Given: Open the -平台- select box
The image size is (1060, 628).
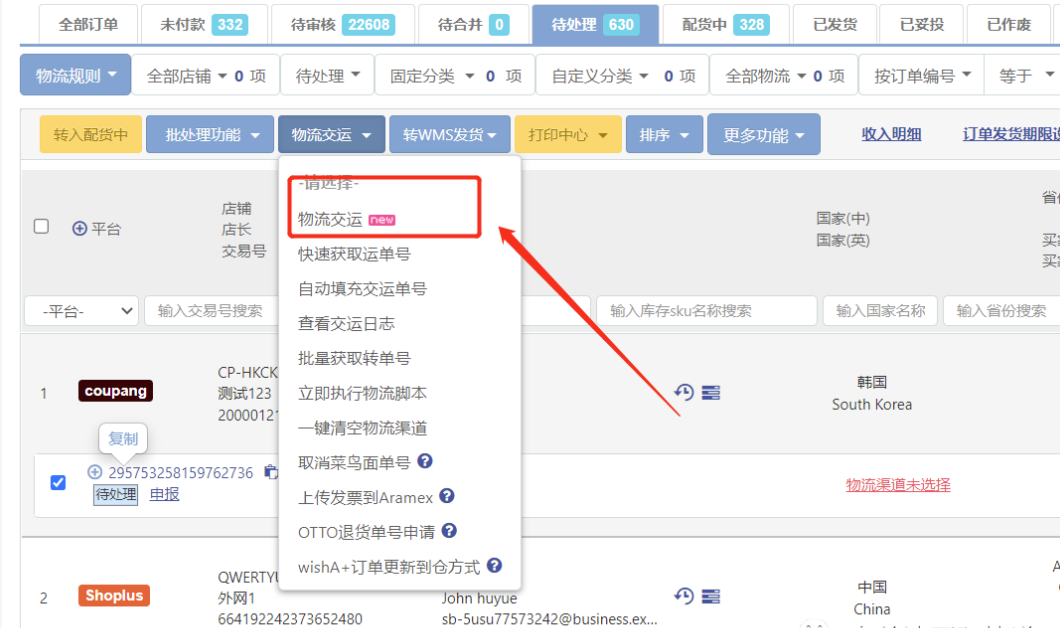Looking at the screenshot, I should [82, 311].
